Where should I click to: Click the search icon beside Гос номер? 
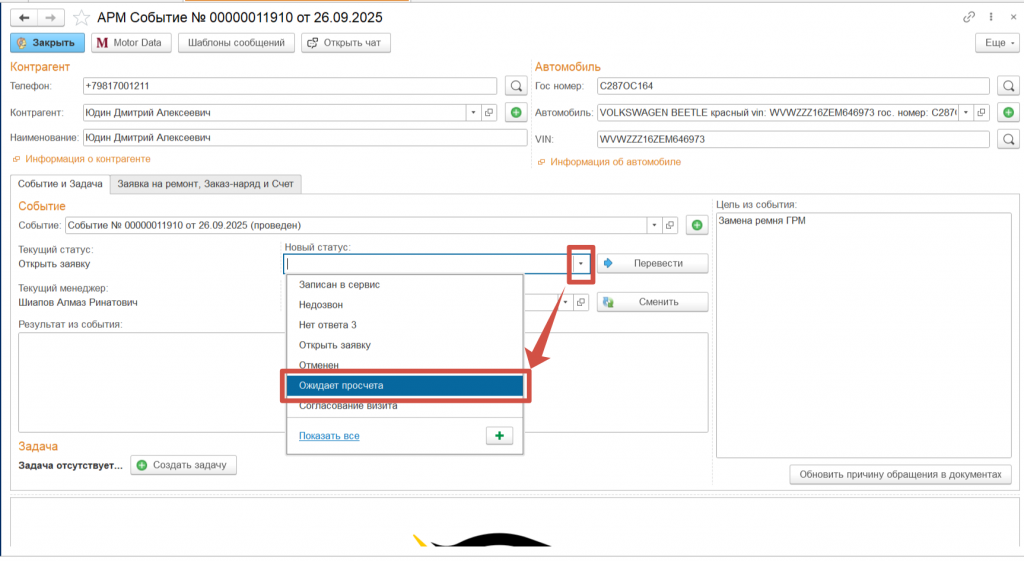tap(1009, 86)
